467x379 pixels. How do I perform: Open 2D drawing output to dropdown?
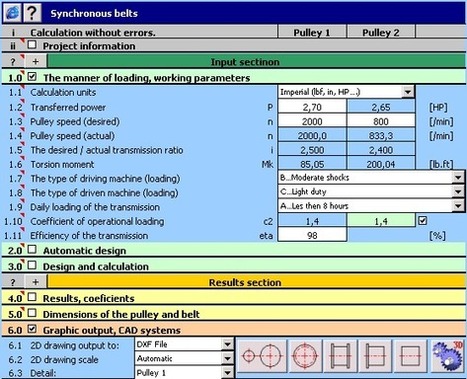tap(227, 344)
